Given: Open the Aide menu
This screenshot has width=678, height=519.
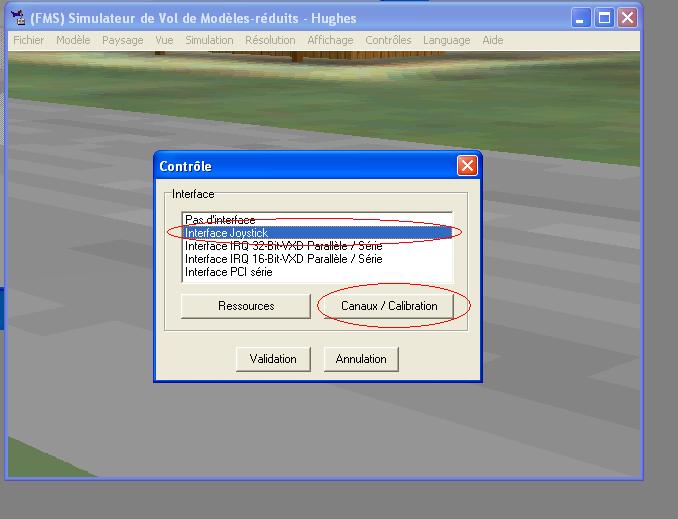Looking at the screenshot, I should 493,40.
